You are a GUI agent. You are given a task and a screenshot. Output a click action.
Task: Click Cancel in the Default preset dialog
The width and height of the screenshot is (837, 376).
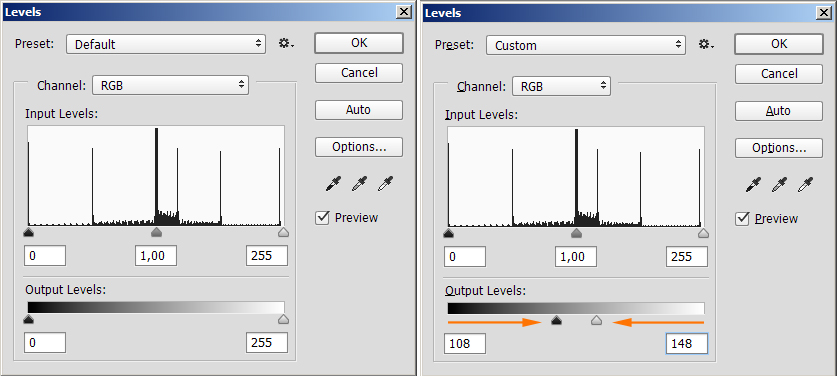(x=359, y=73)
